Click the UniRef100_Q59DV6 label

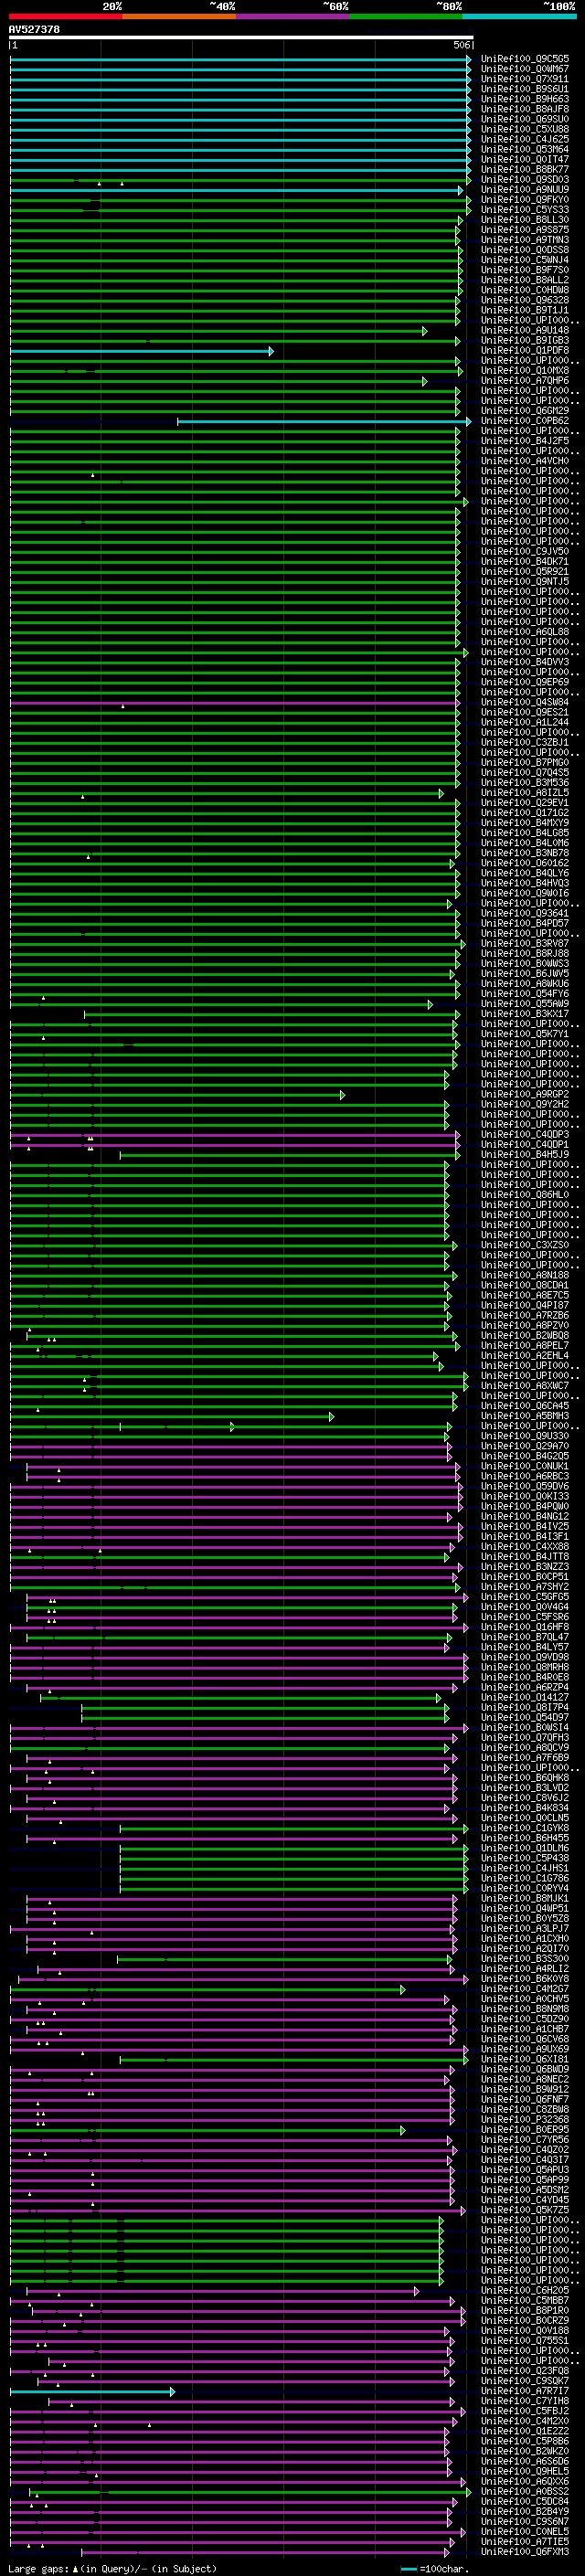click(524, 1487)
